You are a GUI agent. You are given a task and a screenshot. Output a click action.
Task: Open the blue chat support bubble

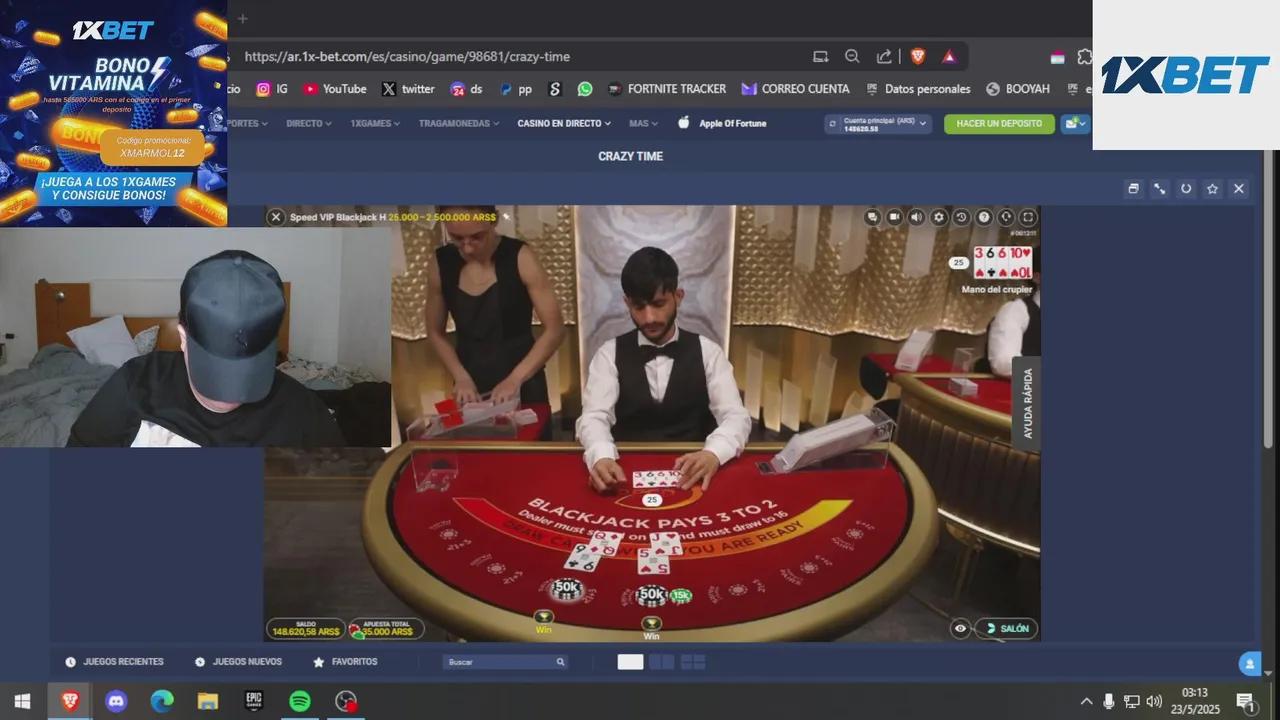pyautogui.click(x=1249, y=663)
